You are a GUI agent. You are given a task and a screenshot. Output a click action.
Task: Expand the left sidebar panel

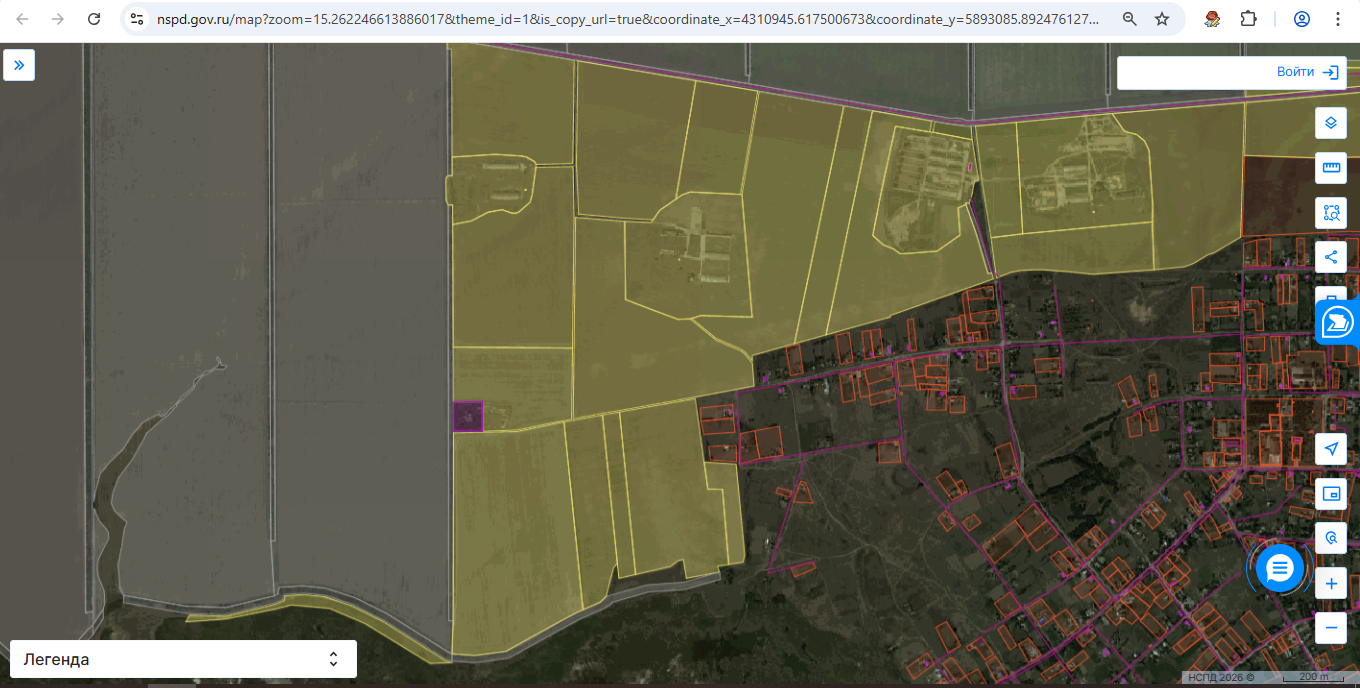[x=19, y=65]
